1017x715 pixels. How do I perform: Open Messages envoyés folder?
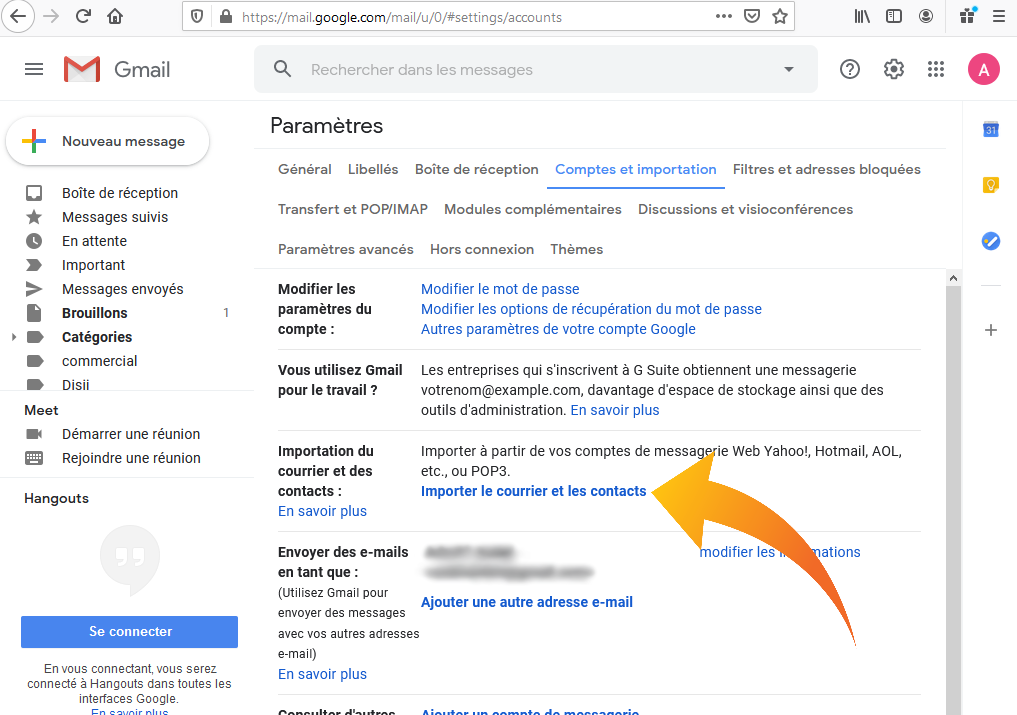click(123, 289)
